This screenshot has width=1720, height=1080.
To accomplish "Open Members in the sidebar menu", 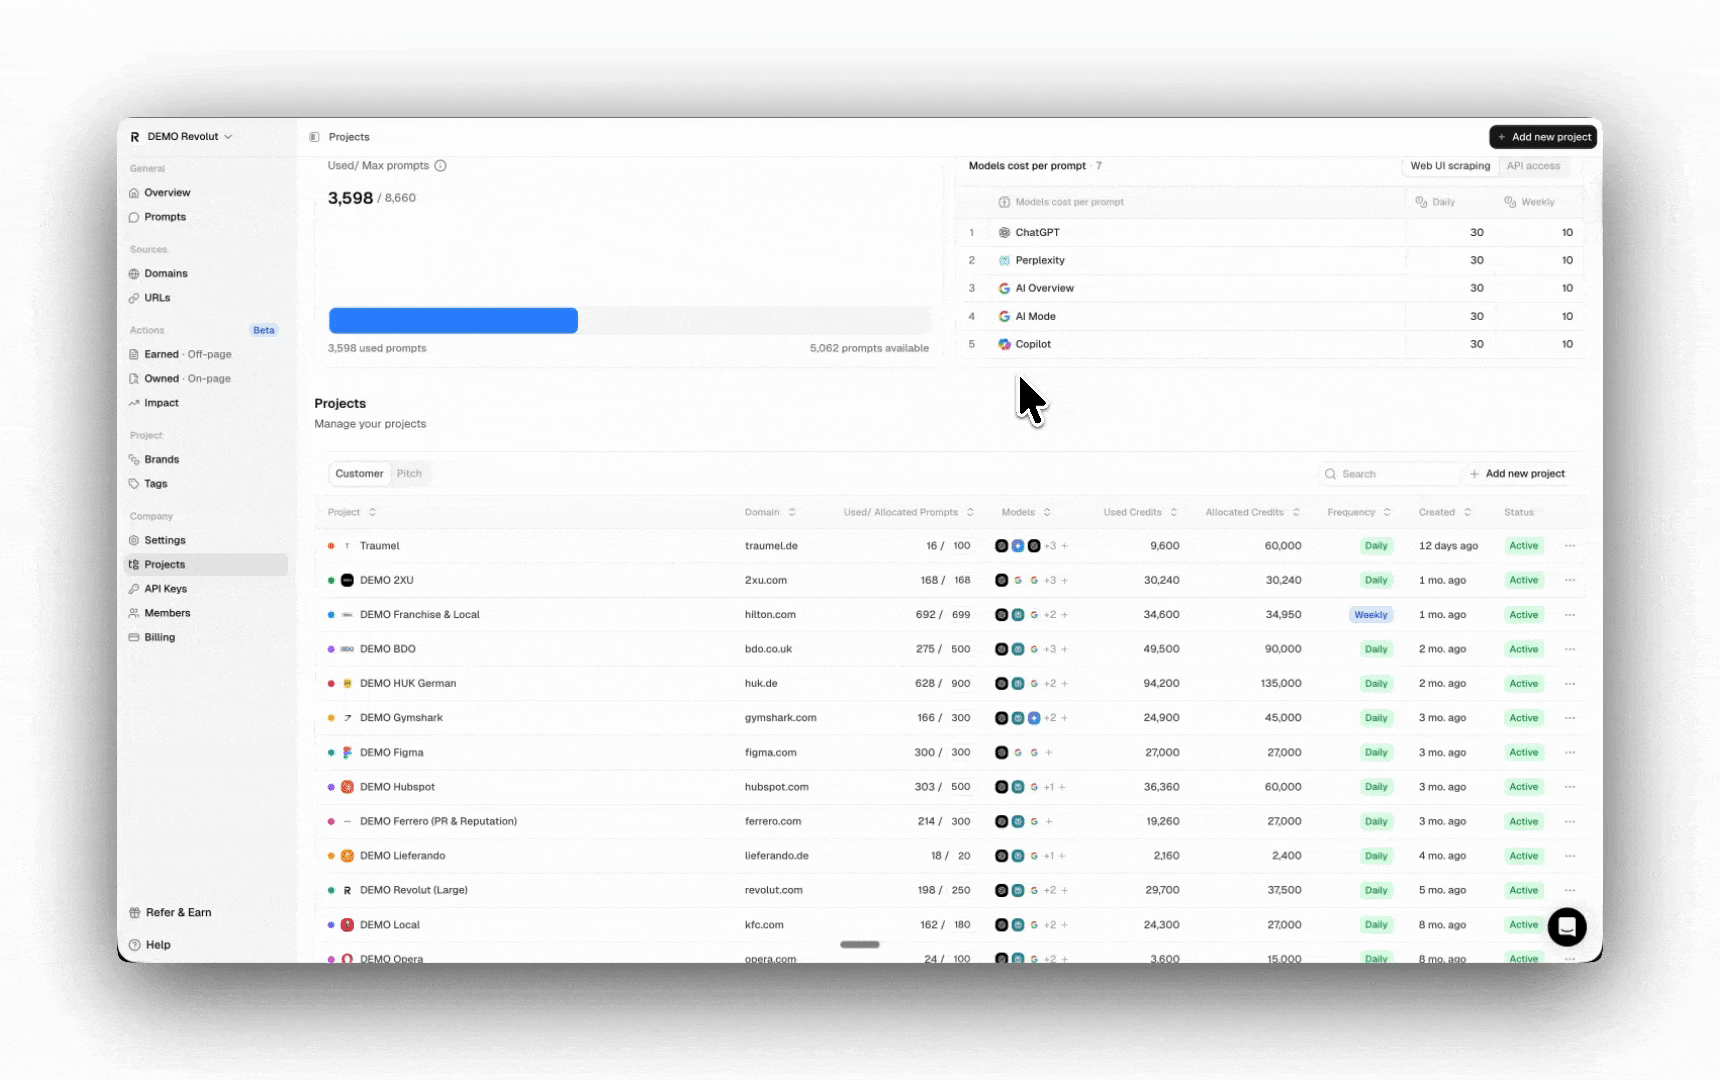I will [206, 613].
